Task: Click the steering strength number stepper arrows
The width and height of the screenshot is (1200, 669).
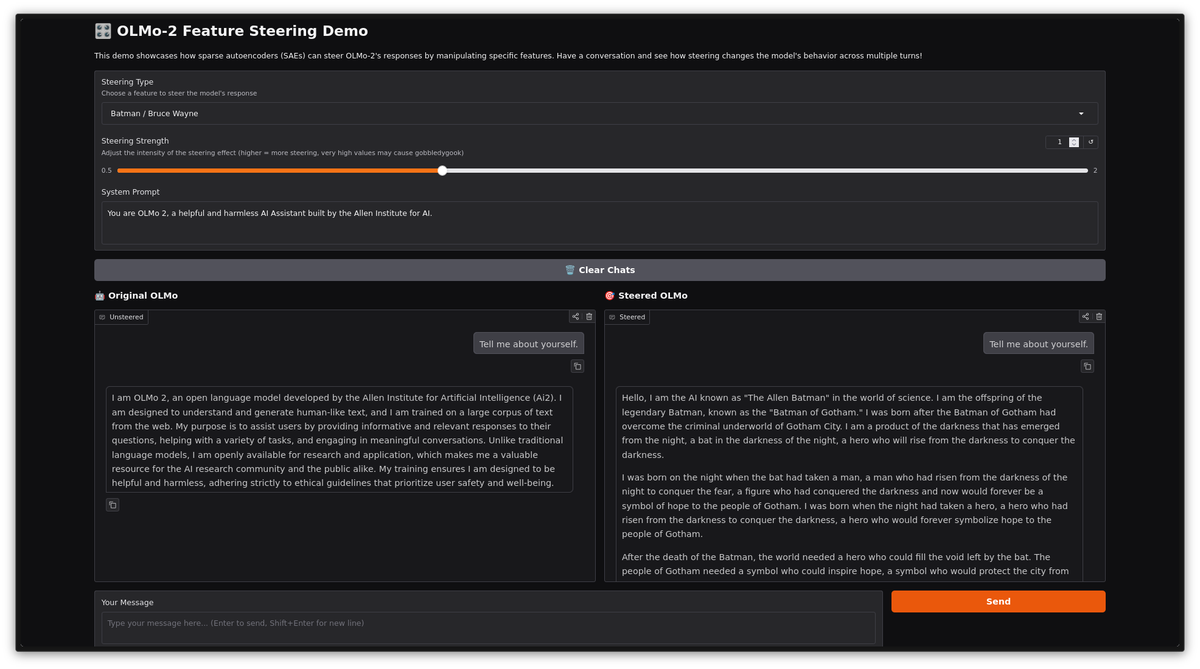Action: pos(1074,142)
